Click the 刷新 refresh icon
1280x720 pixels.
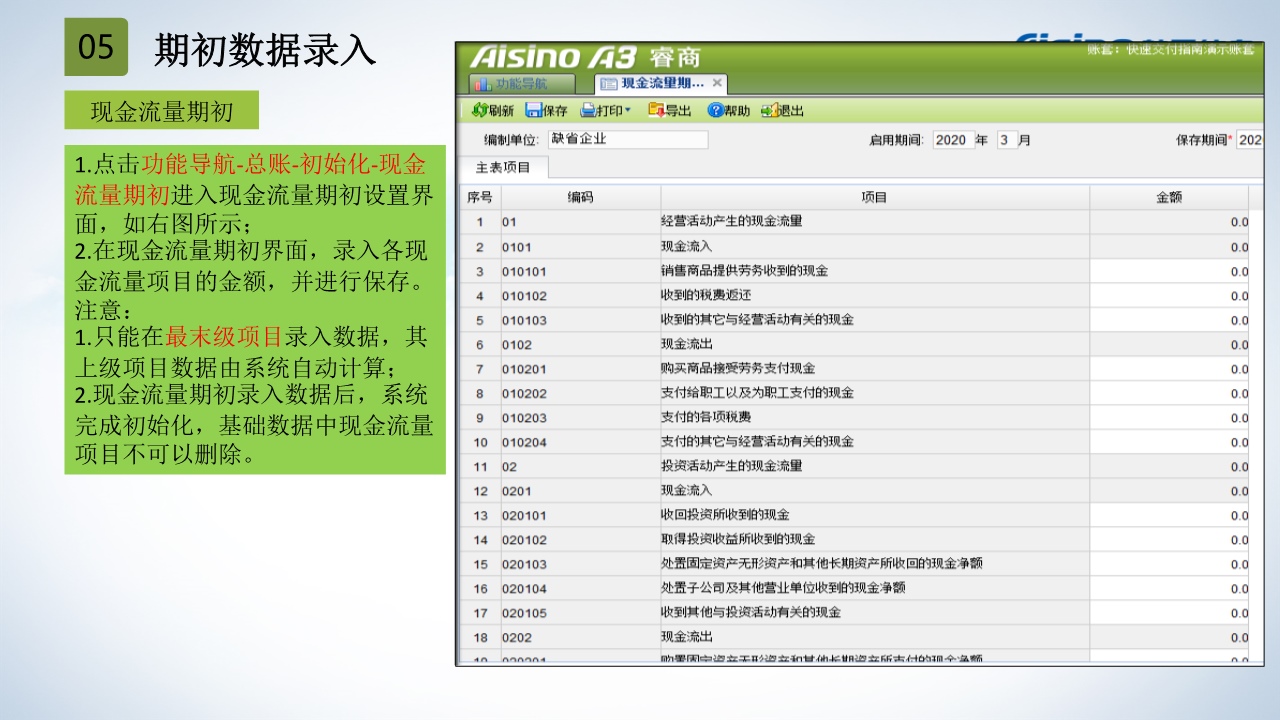[x=479, y=111]
